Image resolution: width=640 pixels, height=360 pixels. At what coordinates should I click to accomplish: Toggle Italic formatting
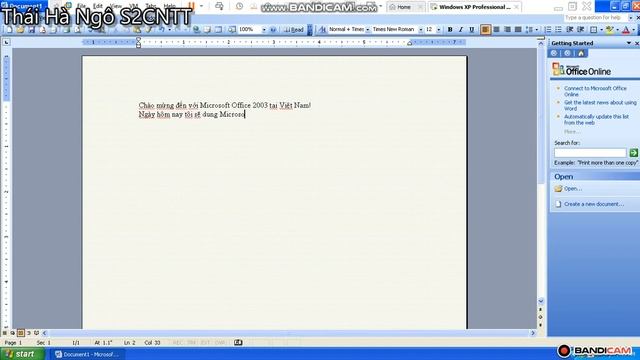tap(461, 30)
